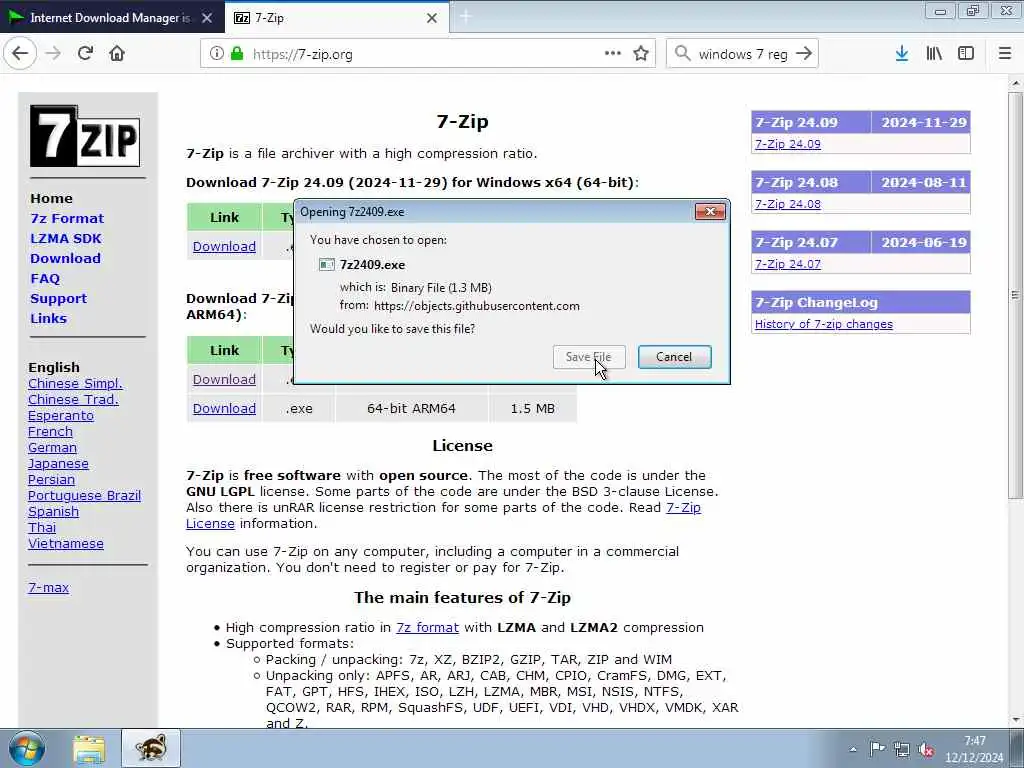This screenshot has height=768, width=1024.
Task: Switch language to Japanese
Action: [x=58, y=464]
